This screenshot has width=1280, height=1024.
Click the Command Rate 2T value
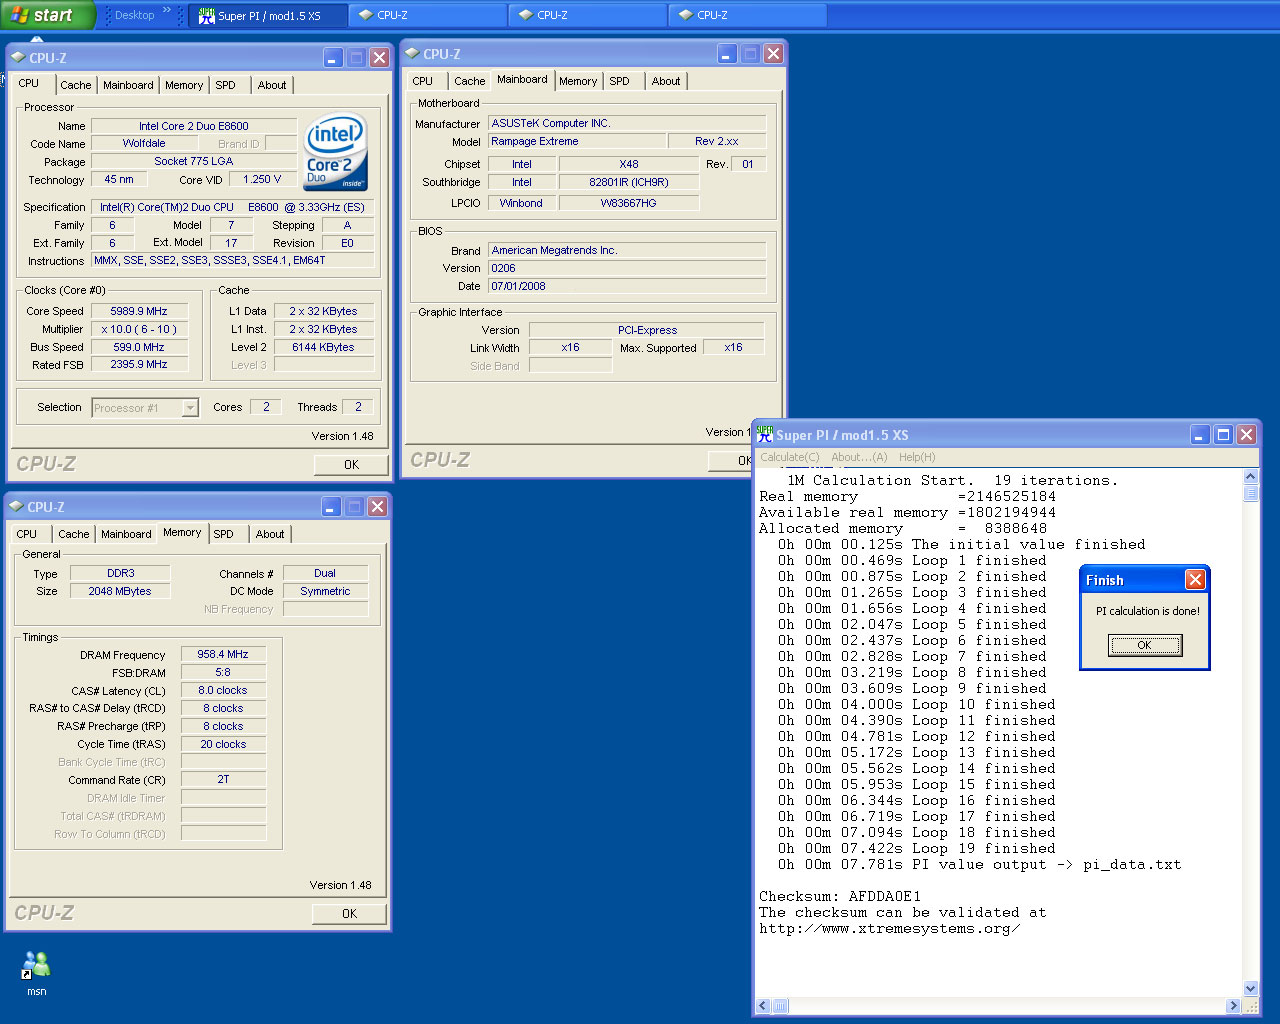click(x=223, y=780)
